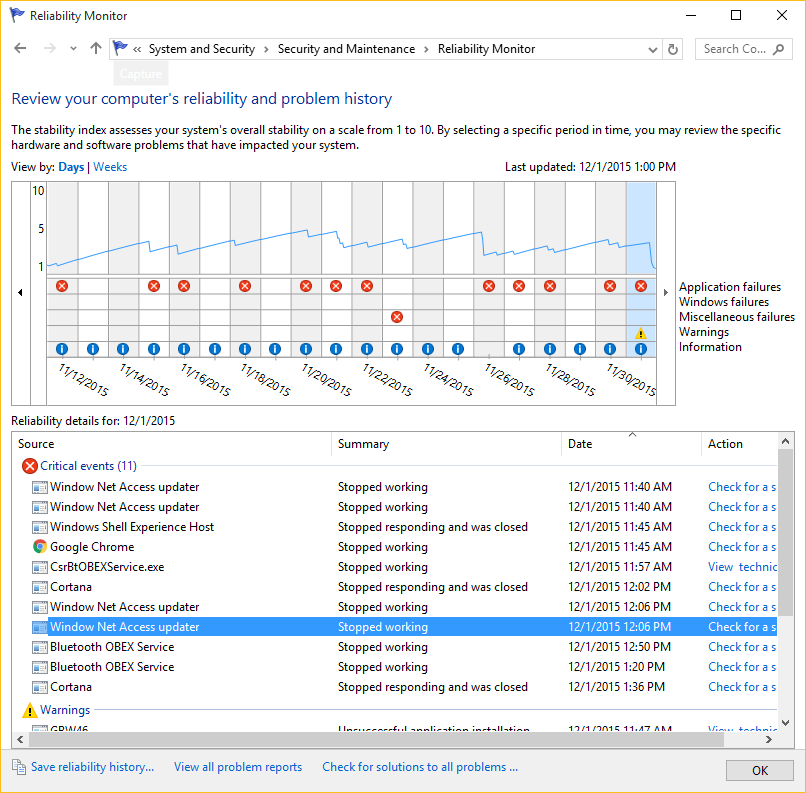Open Security and Maintenance breadcrumb

tap(346, 49)
